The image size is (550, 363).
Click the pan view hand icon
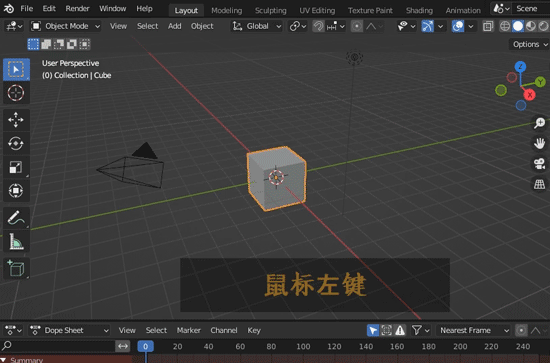(539, 143)
